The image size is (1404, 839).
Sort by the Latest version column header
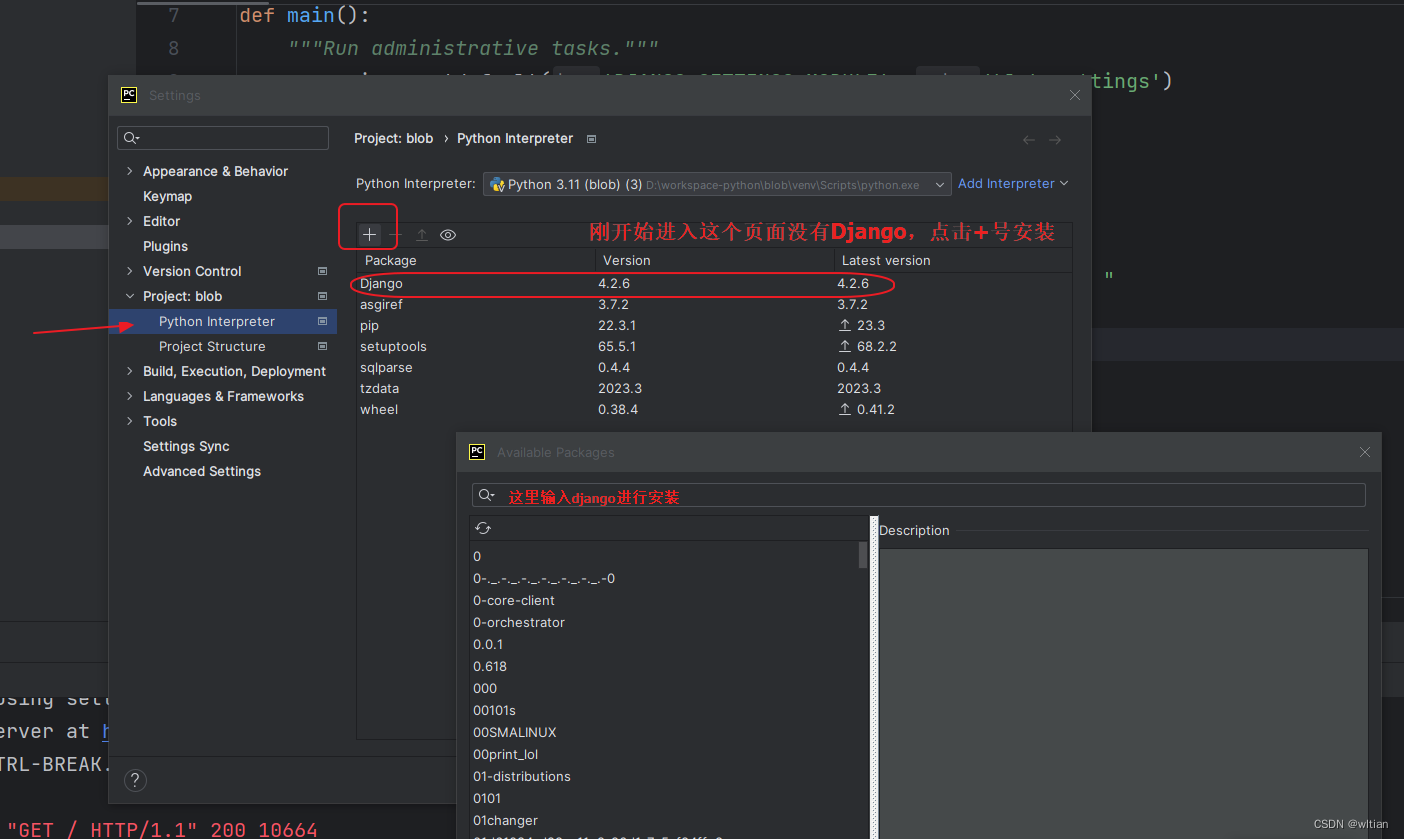(x=953, y=260)
